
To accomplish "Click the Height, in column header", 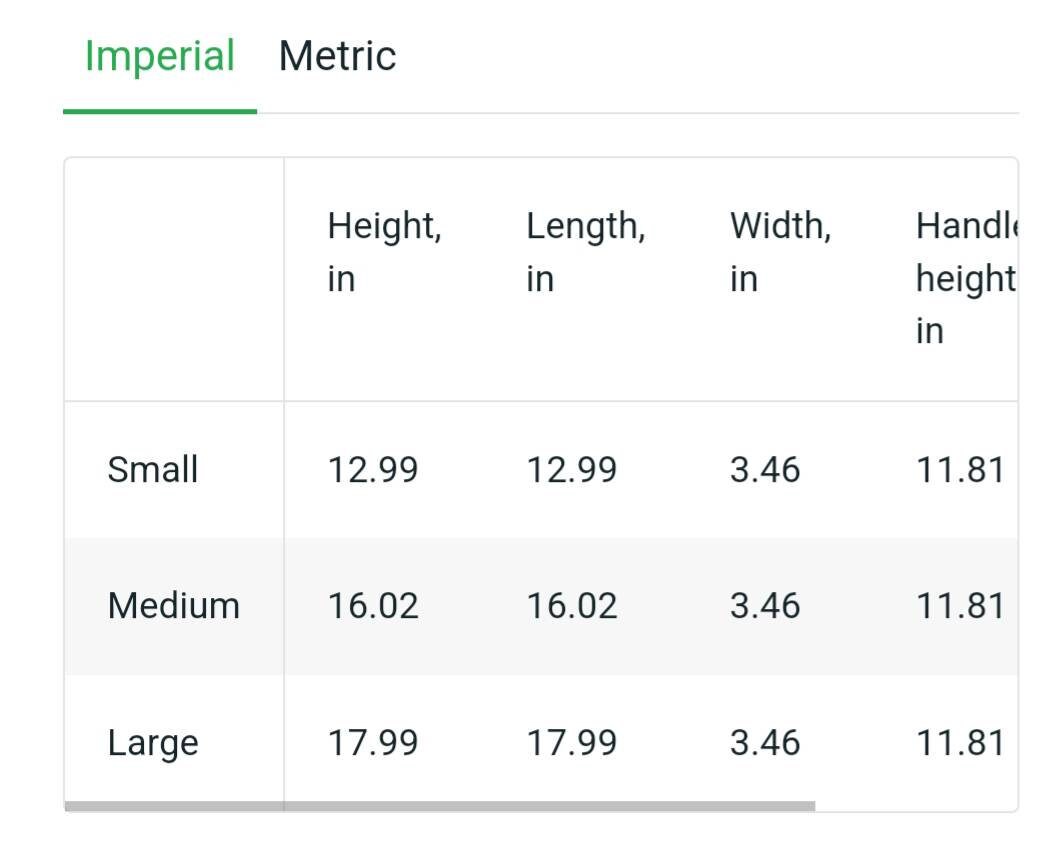I will point(384,252).
